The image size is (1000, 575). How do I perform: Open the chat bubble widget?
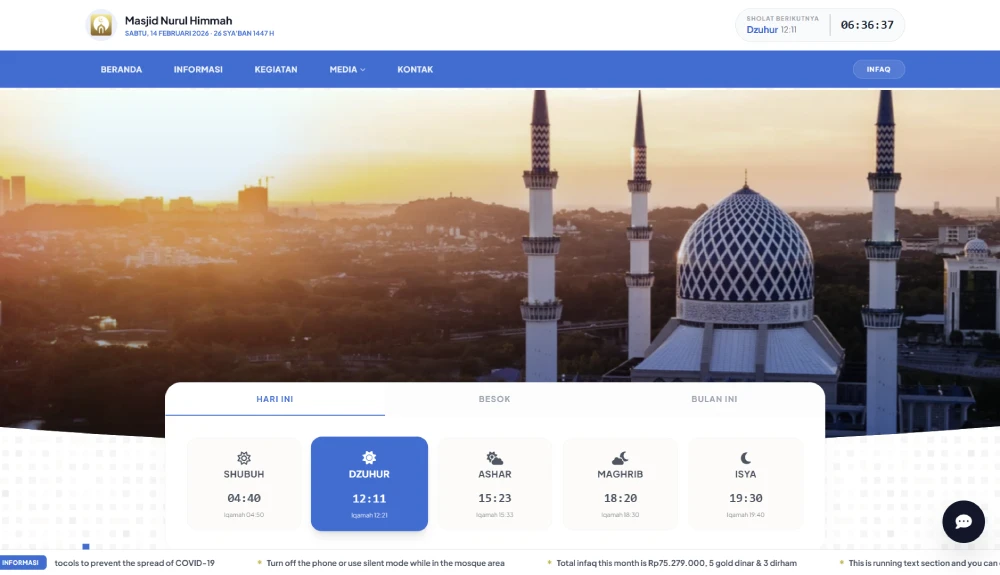(x=963, y=522)
